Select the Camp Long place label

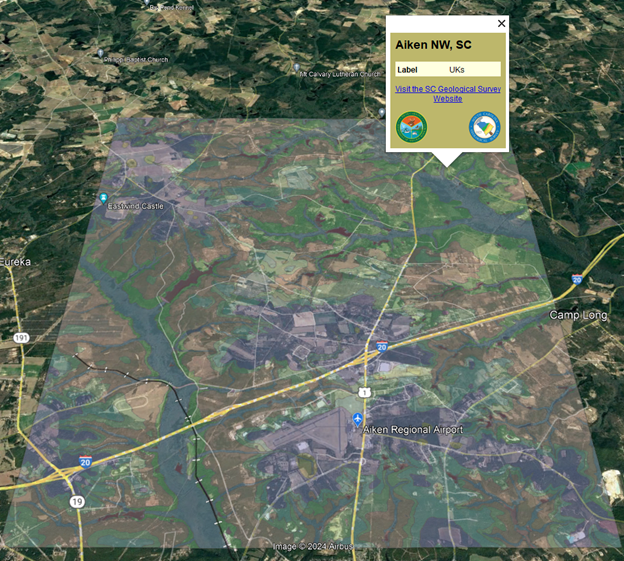(x=578, y=315)
